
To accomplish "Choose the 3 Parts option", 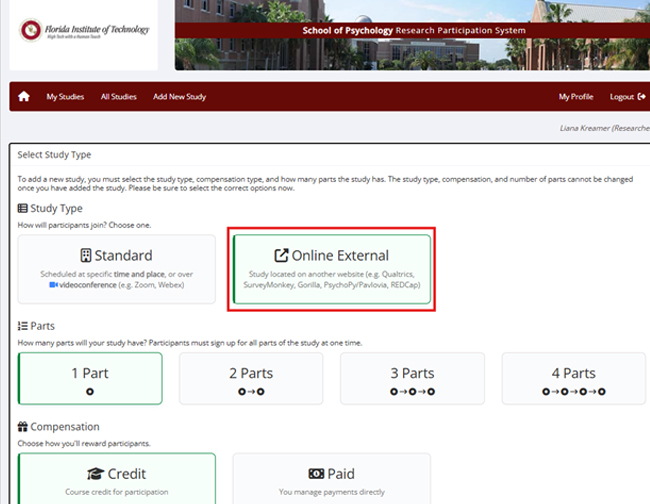I will [412, 378].
